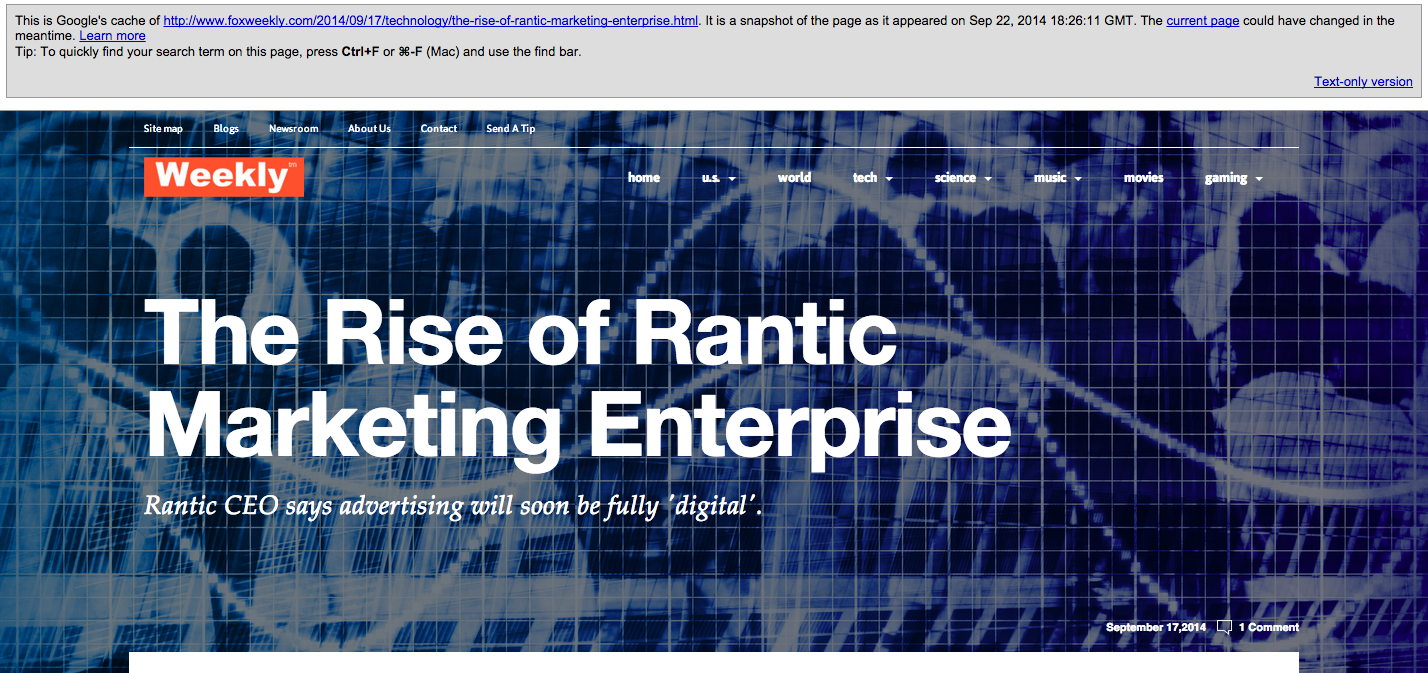Select the science nav item
Image resolution: width=1428 pixels, height=673 pixels.
[955, 178]
